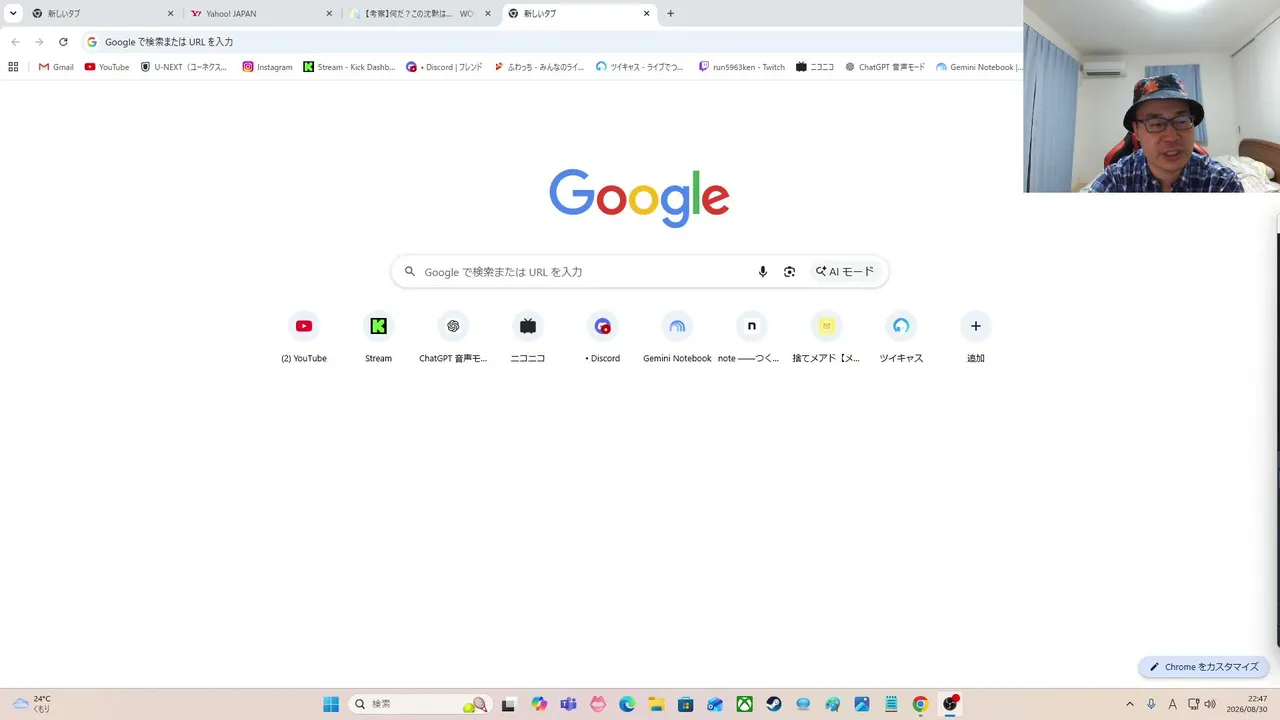This screenshot has height=720, width=1280.
Task: Open the ニコニコ bookmark
Action: point(815,67)
